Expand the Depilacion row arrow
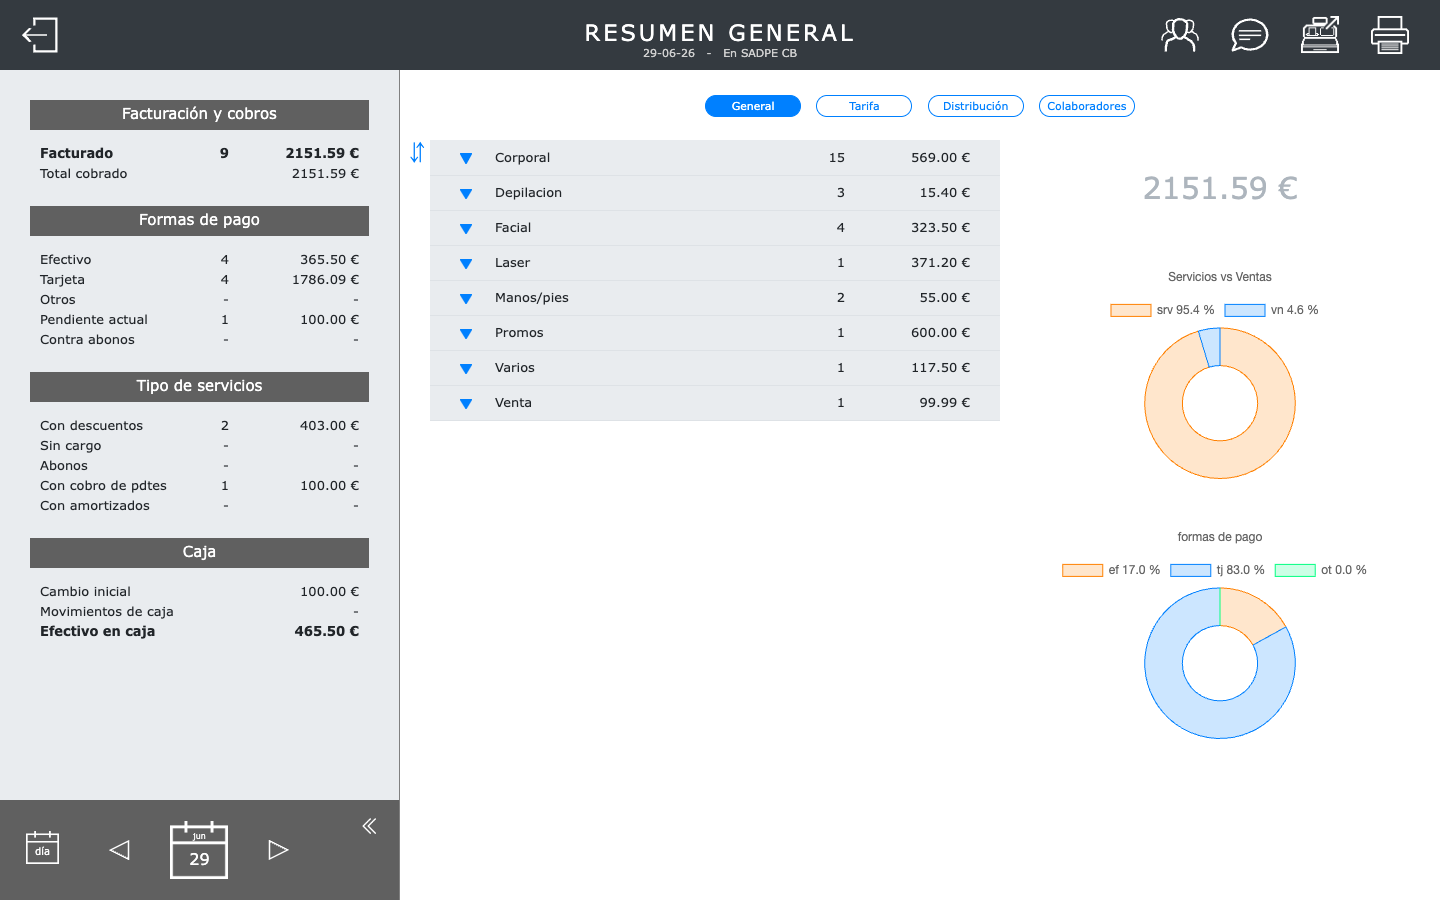Screen dimensions: 1440x900 466,193
